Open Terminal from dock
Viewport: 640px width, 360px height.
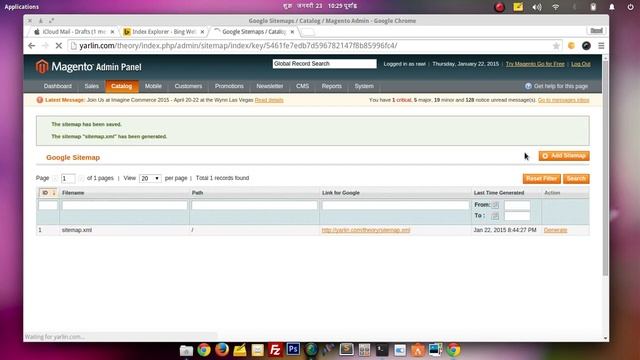[x=382, y=350]
